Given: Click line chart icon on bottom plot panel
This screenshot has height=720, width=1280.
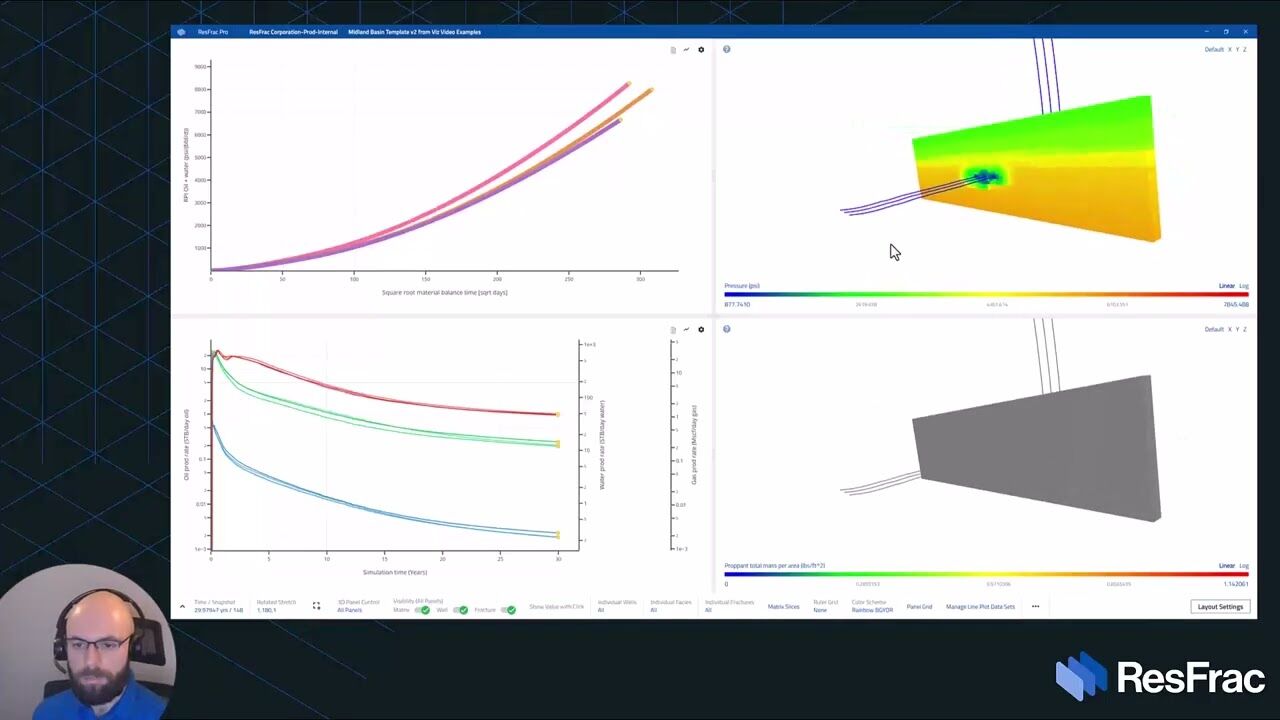Looking at the screenshot, I should tap(686, 329).
